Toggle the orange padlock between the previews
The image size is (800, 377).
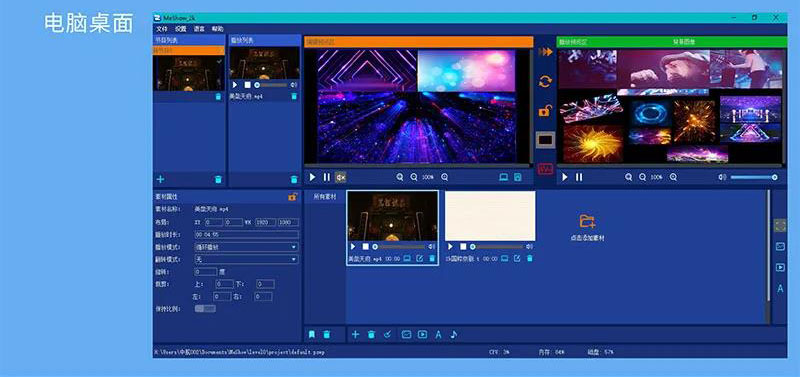tap(545, 110)
